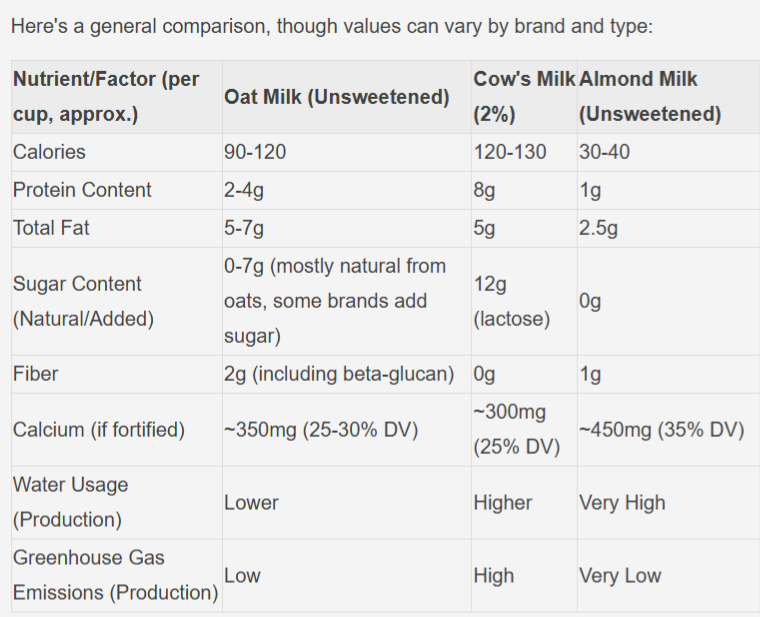Select the Calories row label

point(49,152)
